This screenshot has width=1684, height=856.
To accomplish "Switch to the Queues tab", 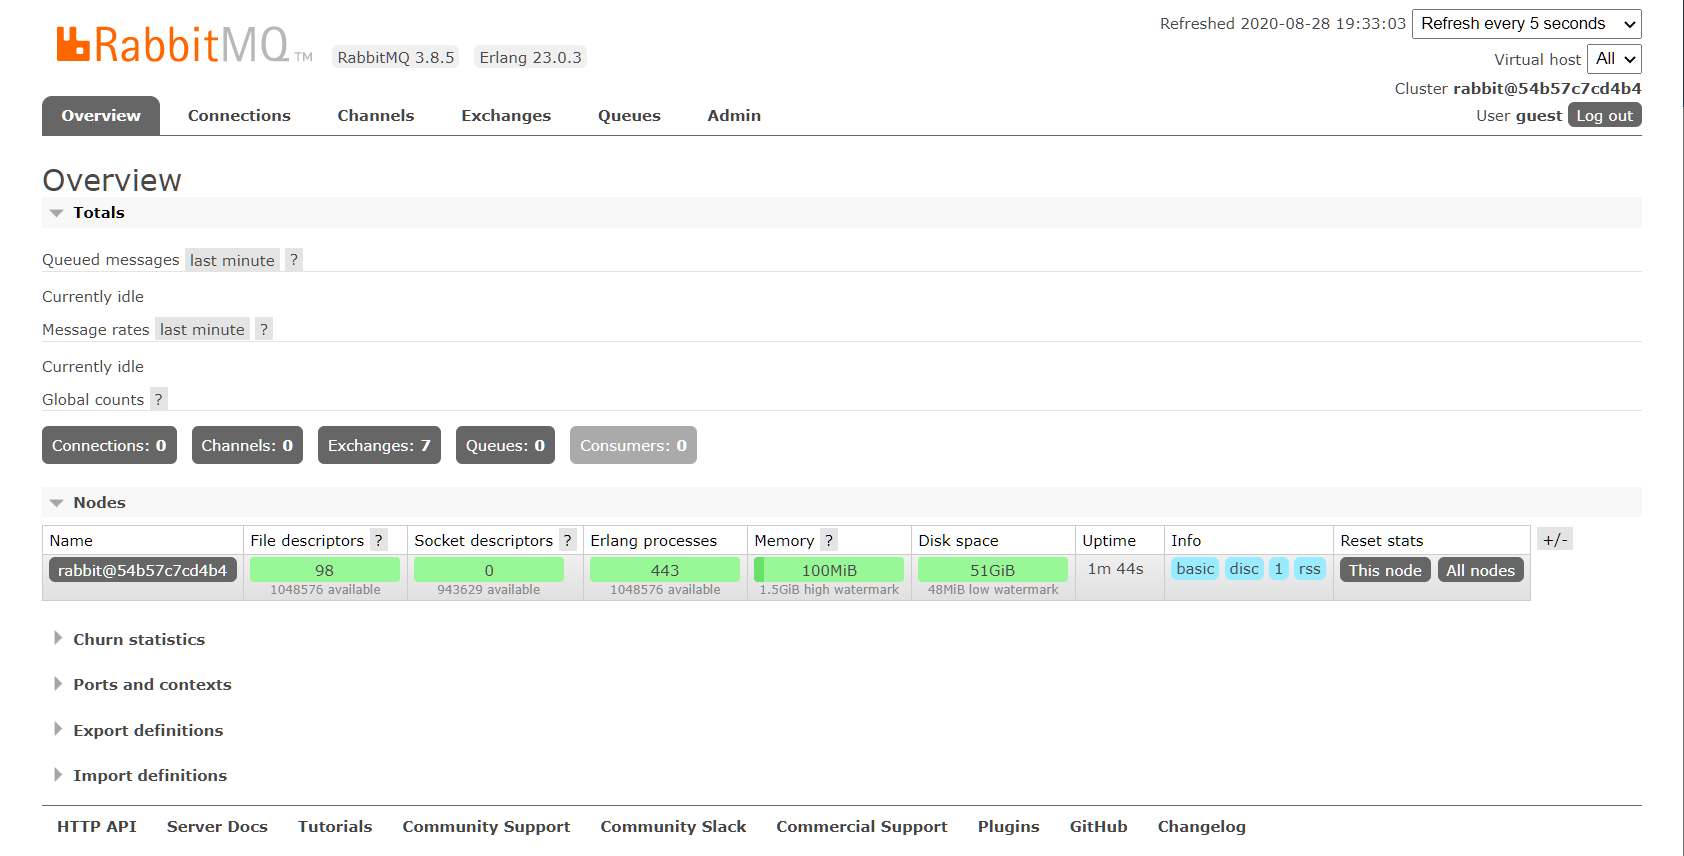I will (x=629, y=116).
